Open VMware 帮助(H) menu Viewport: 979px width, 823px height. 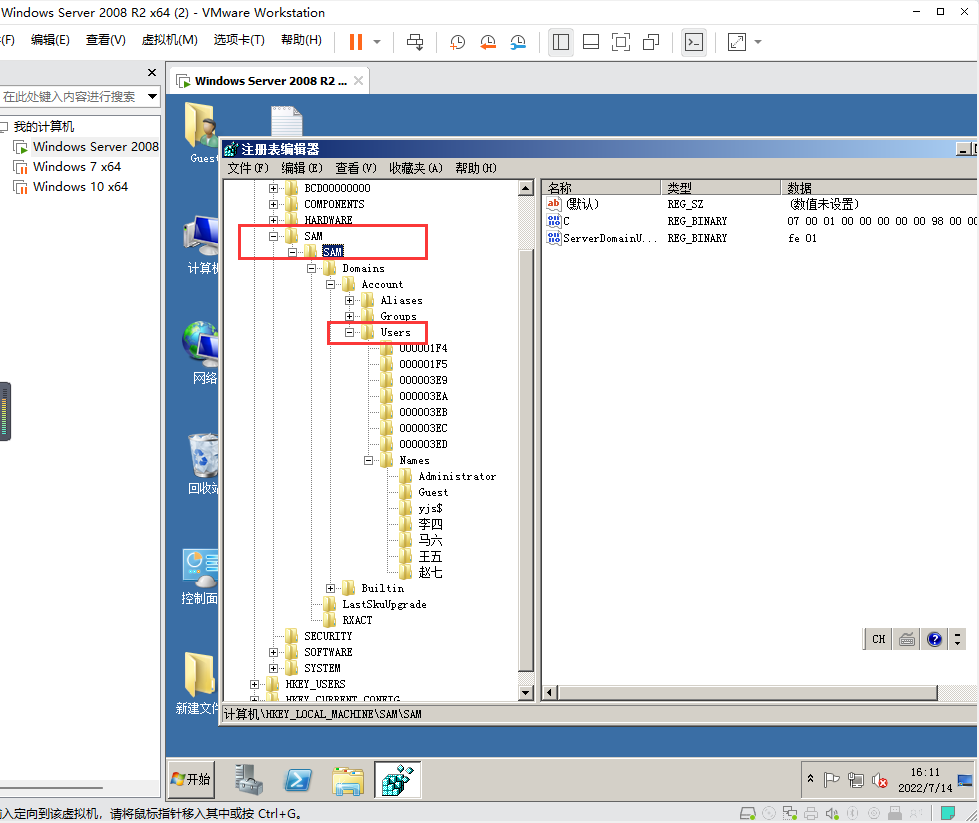pyautogui.click(x=302, y=40)
